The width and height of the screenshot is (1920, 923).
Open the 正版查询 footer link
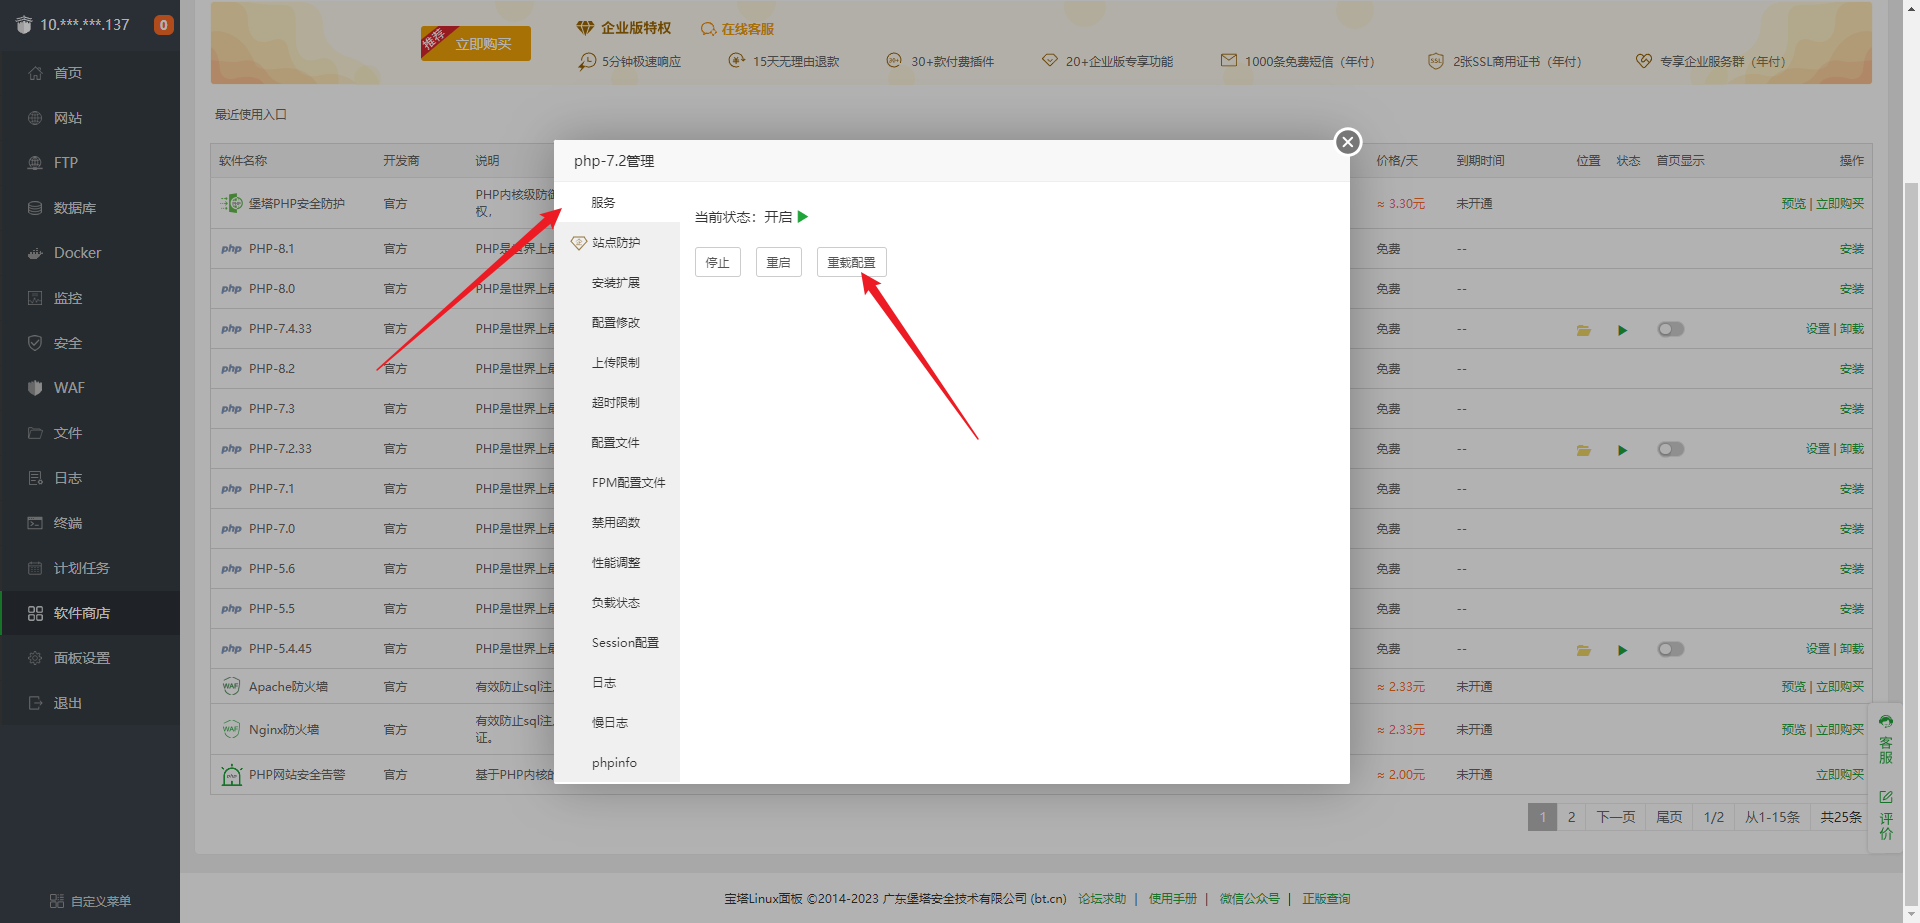click(1326, 899)
